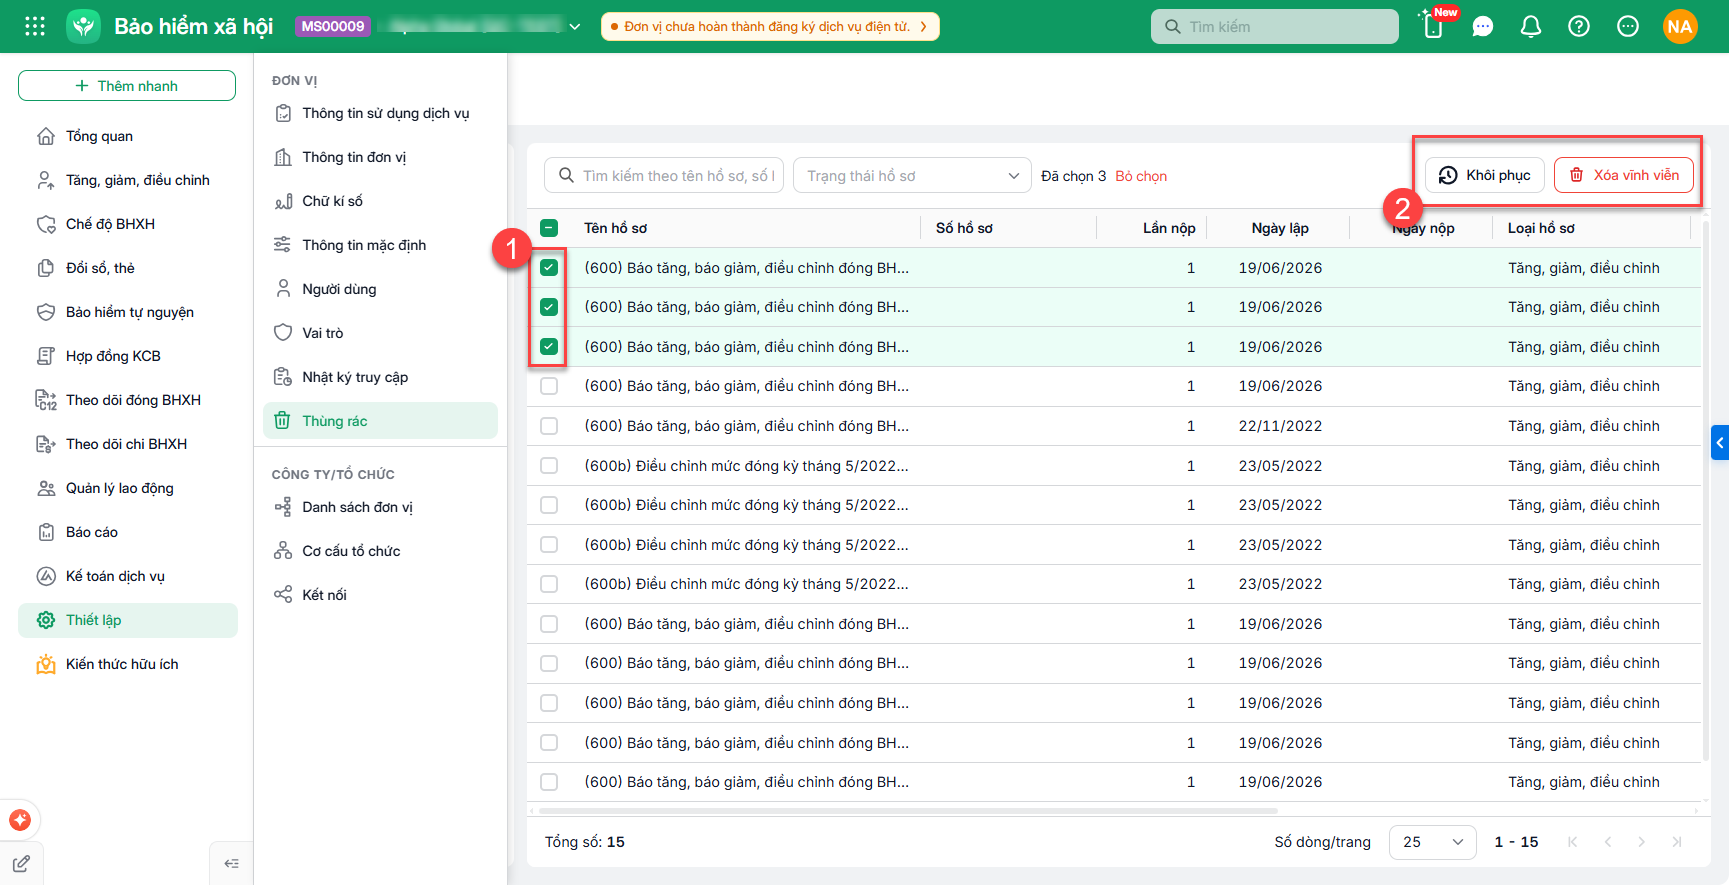Open Vai trò menu item
The image size is (1729, 885).
381,333
